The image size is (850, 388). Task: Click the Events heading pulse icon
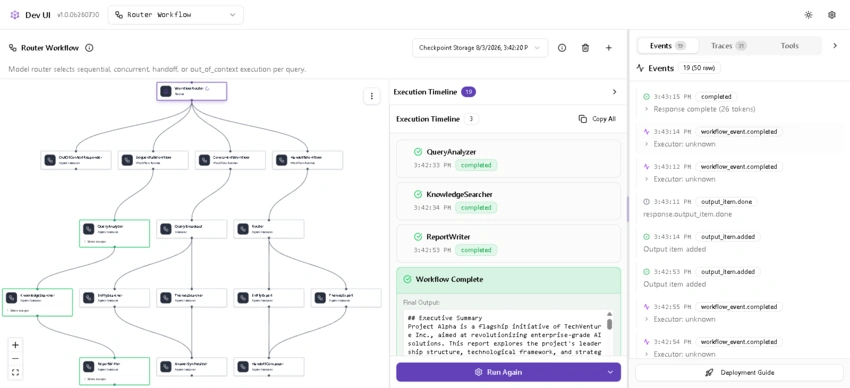(640, 68)
